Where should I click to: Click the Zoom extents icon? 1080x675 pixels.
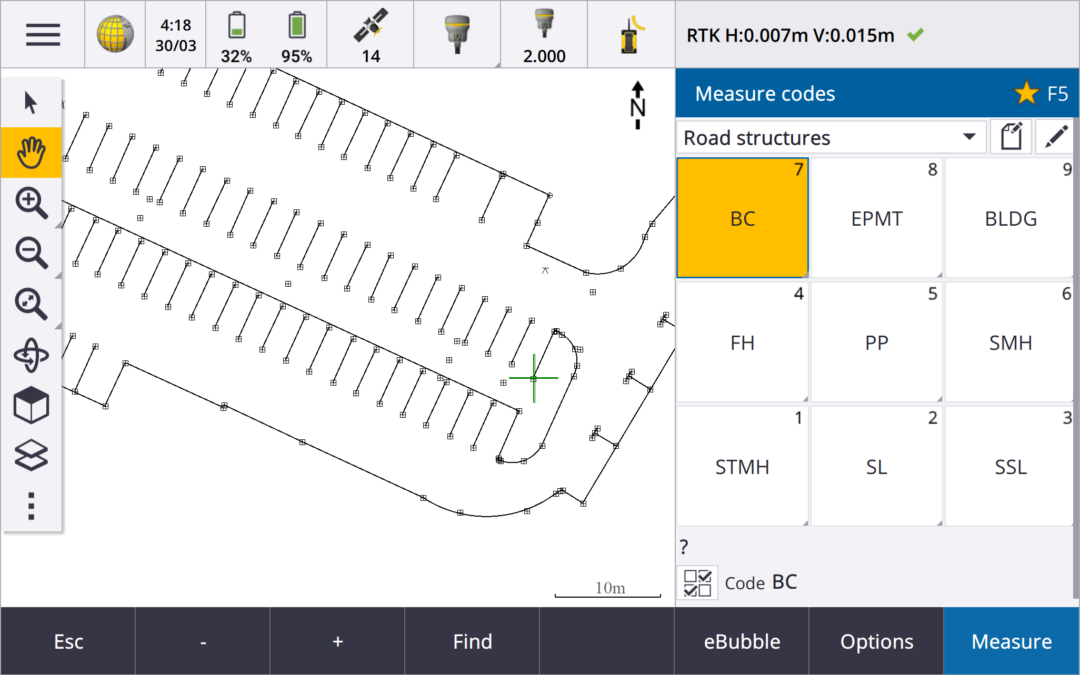pyautogui.click(x=31, y=303)
